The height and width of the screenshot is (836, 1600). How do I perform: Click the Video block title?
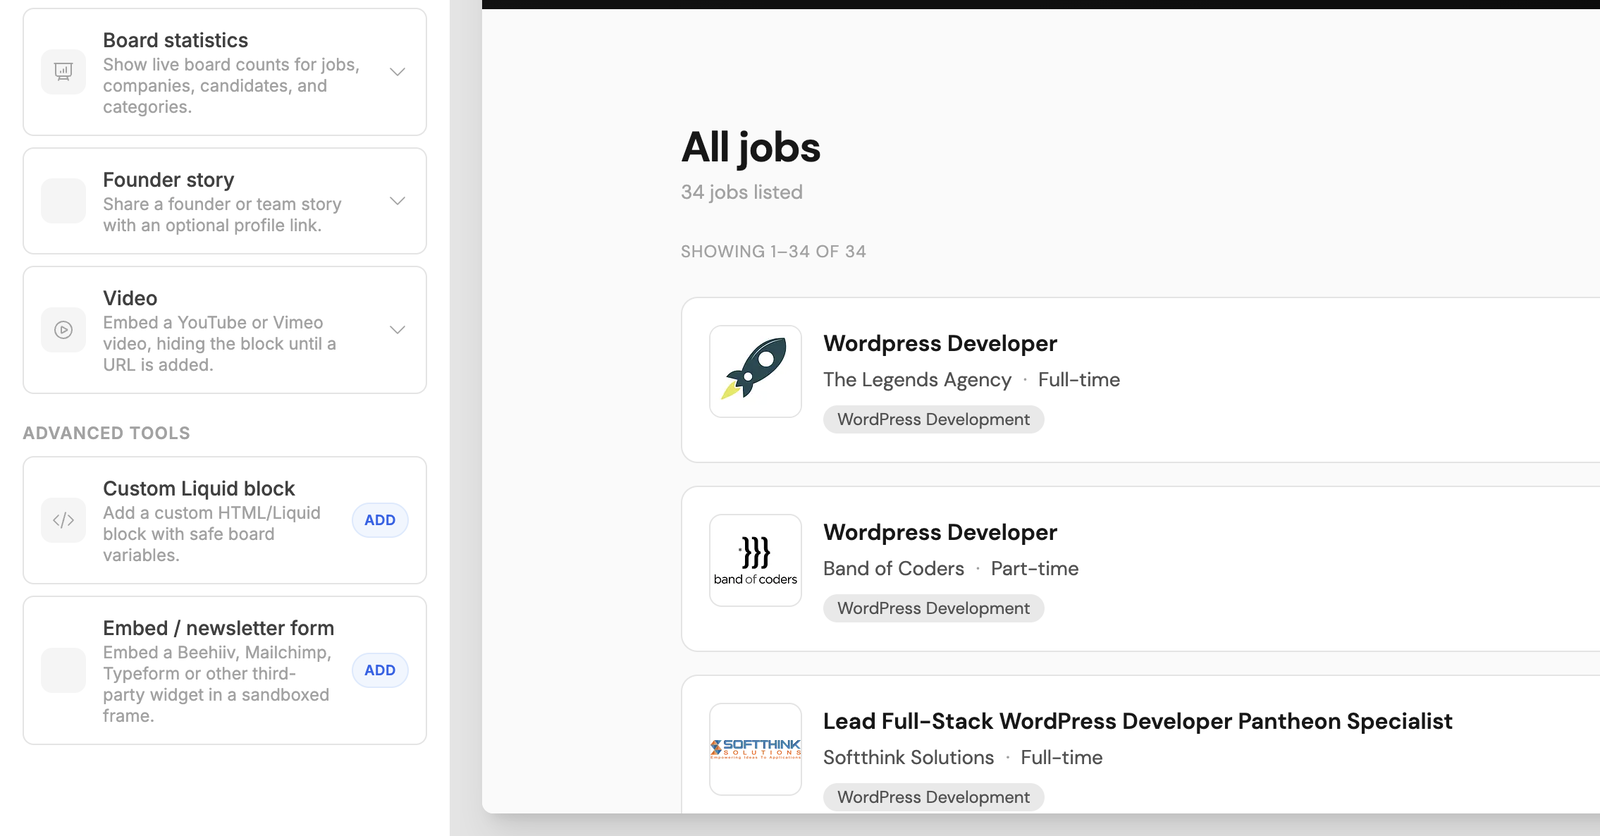pyautogui.click(x=130, y=298)
